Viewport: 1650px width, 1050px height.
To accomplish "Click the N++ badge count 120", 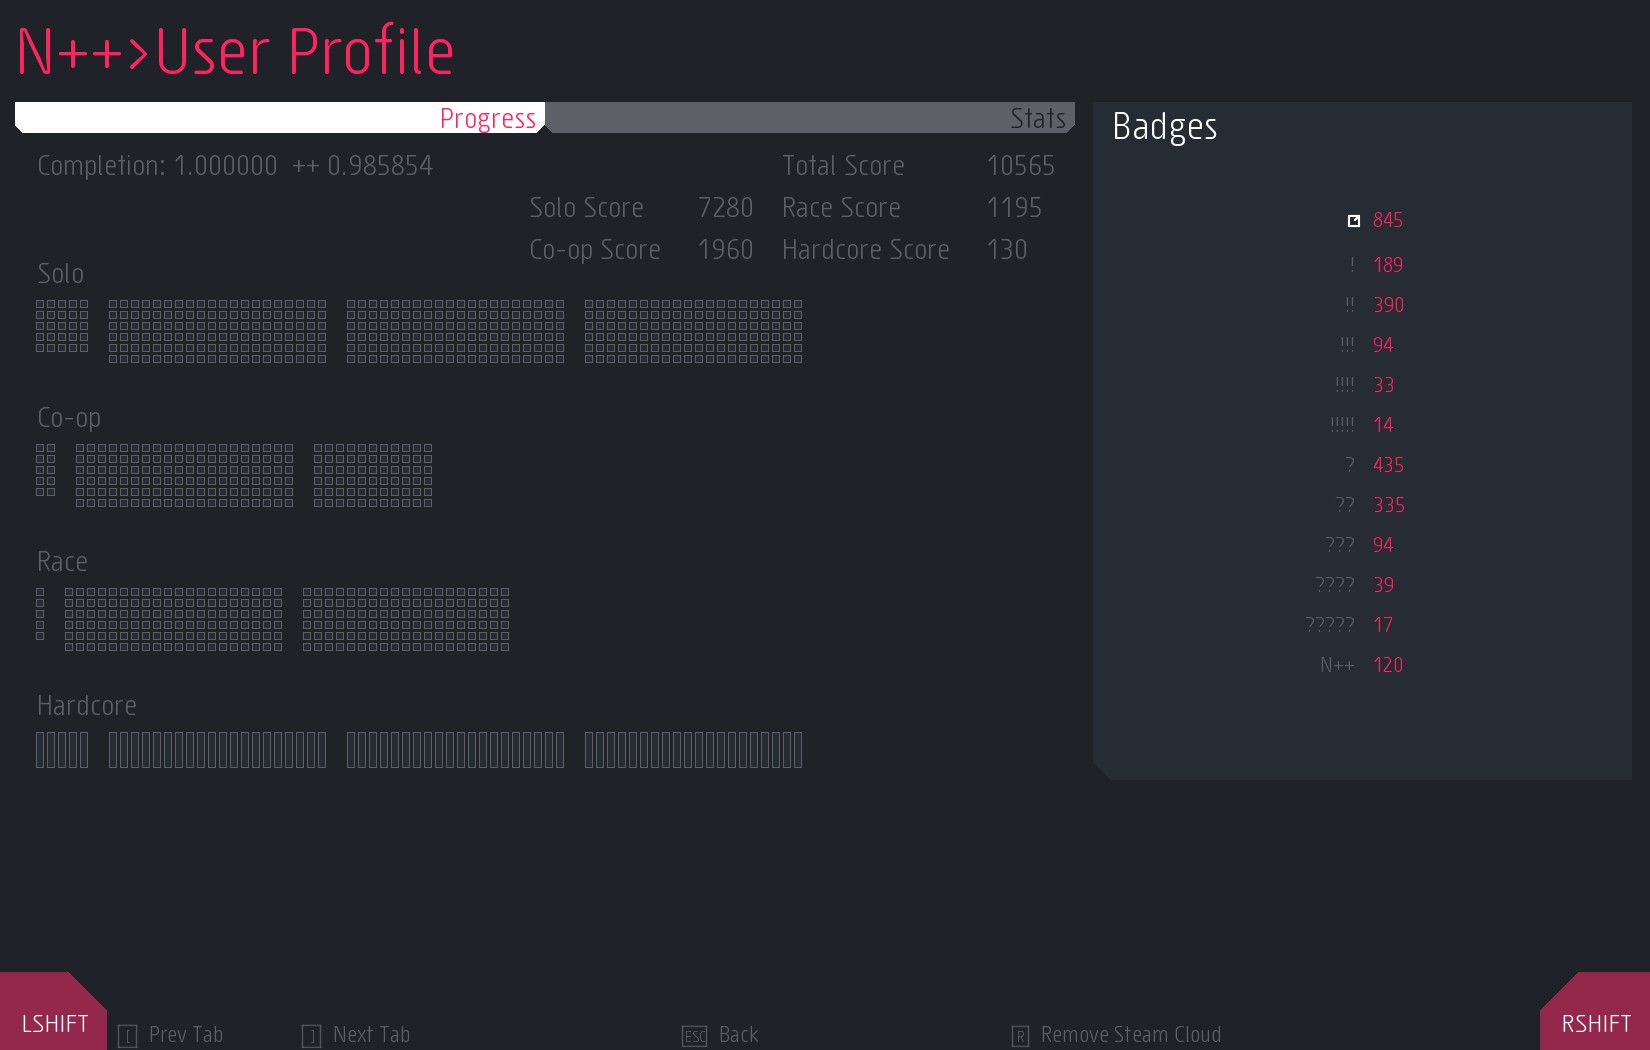I will coord(1388,665).
